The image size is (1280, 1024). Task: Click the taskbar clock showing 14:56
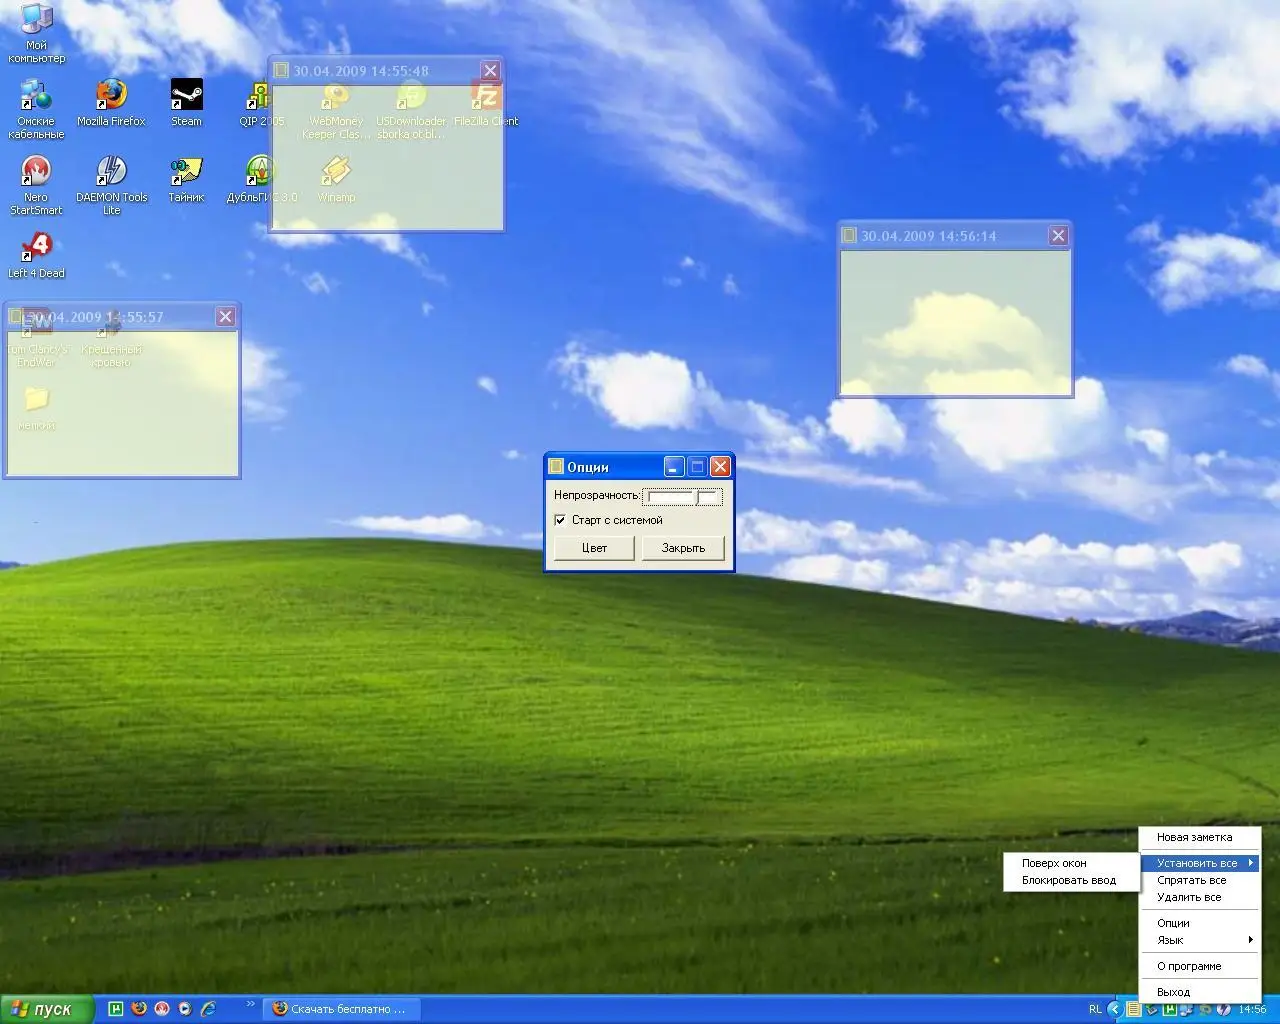[1252, 1010]
